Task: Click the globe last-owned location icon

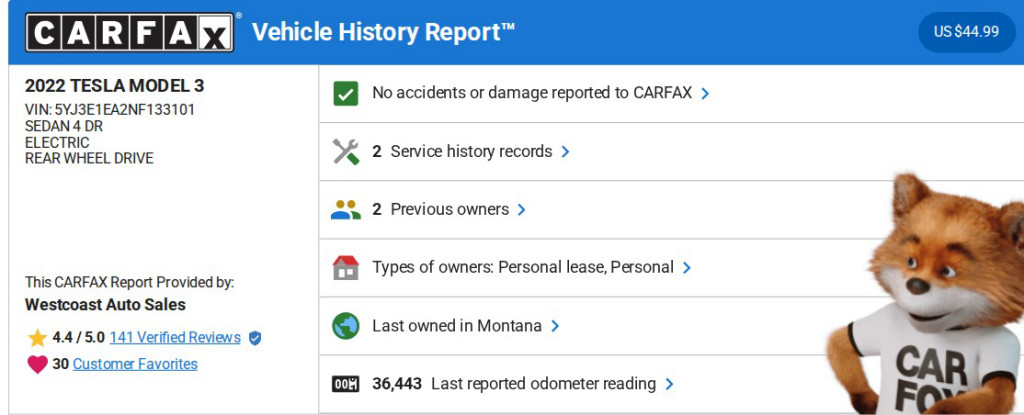Action: 345,326
